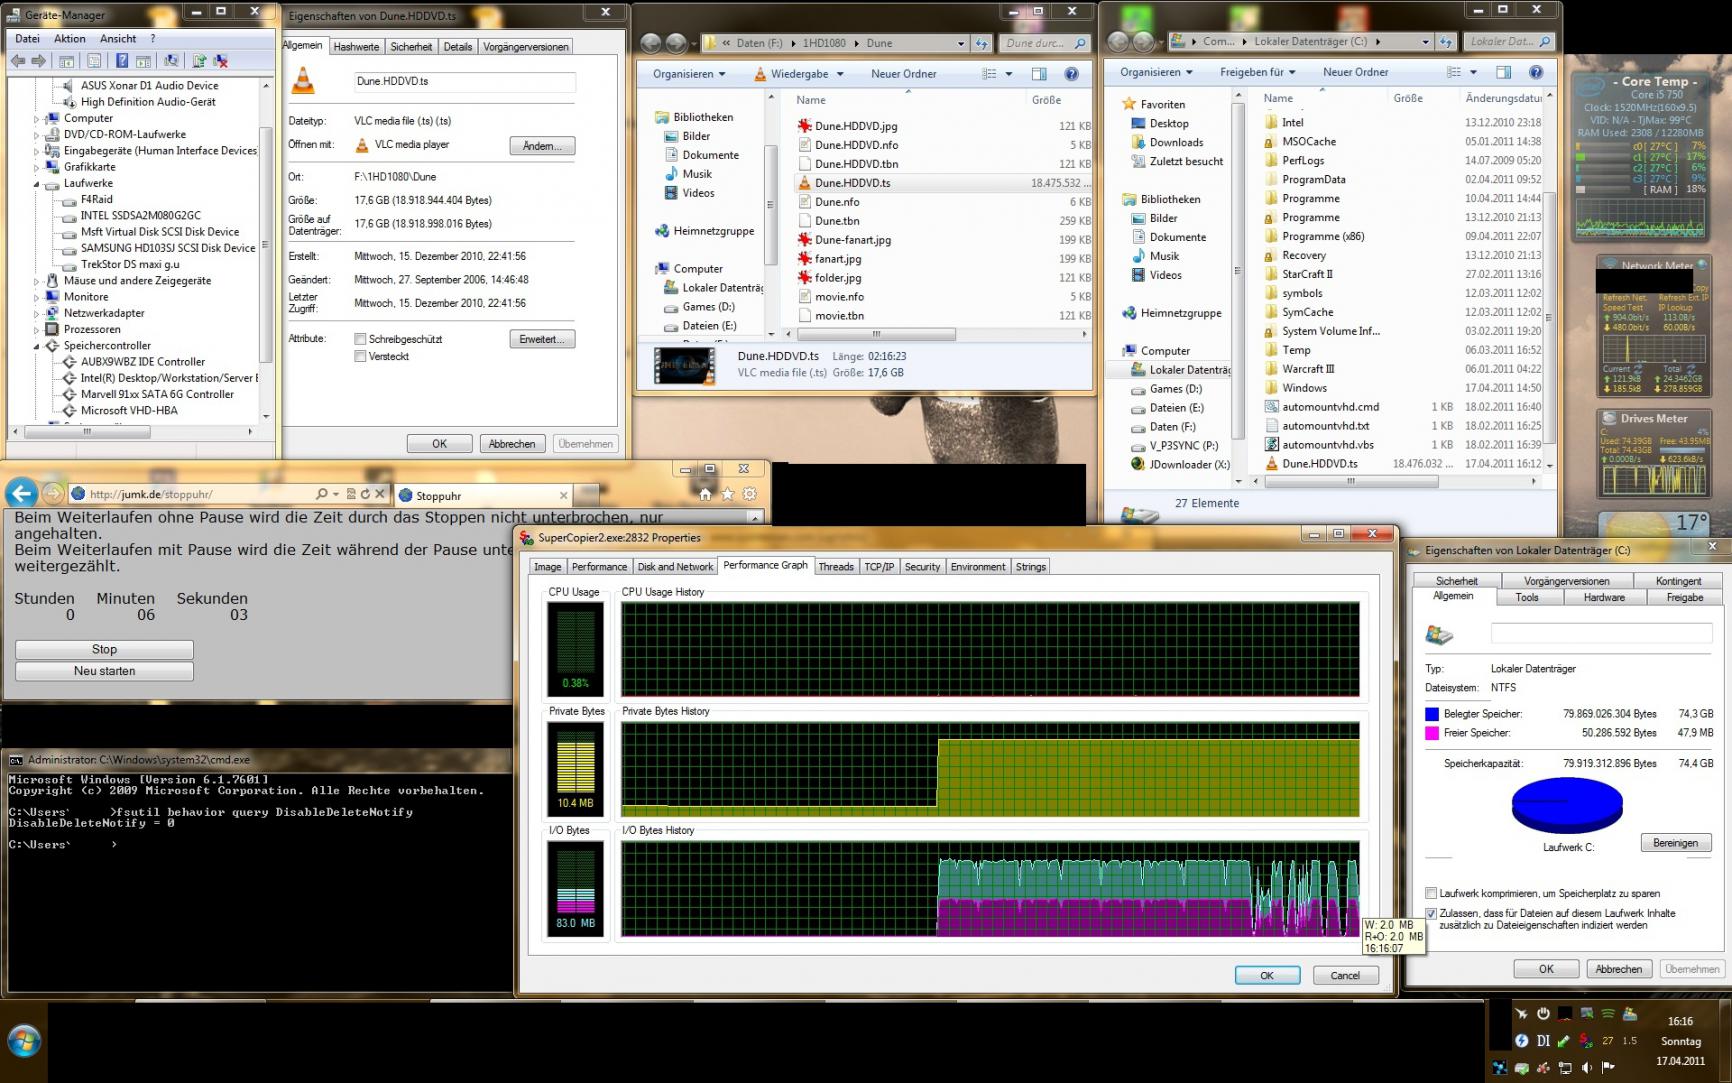Click the Stop button on stopwatch page
This screenshot has width=1732, height=1083.
[104, 650]
